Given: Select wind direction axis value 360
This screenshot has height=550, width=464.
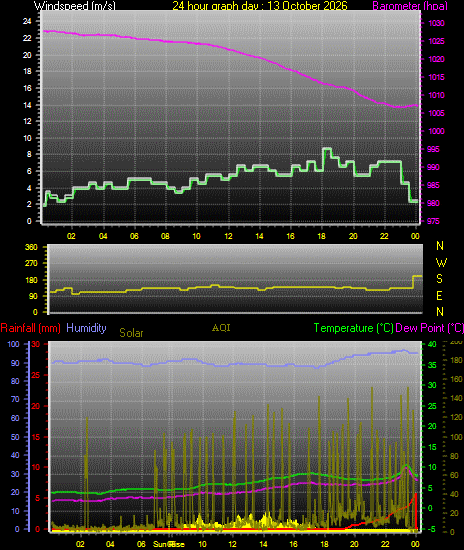Looking at the screenshot, I should [x=31, y=247].
